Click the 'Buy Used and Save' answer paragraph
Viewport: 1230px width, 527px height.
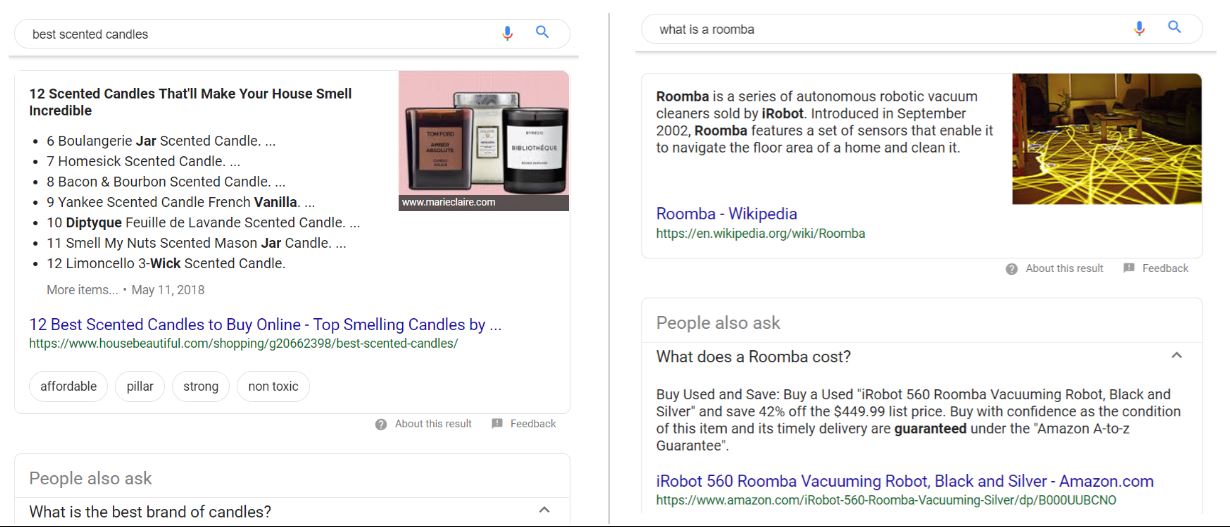click(x=918, y=420)
